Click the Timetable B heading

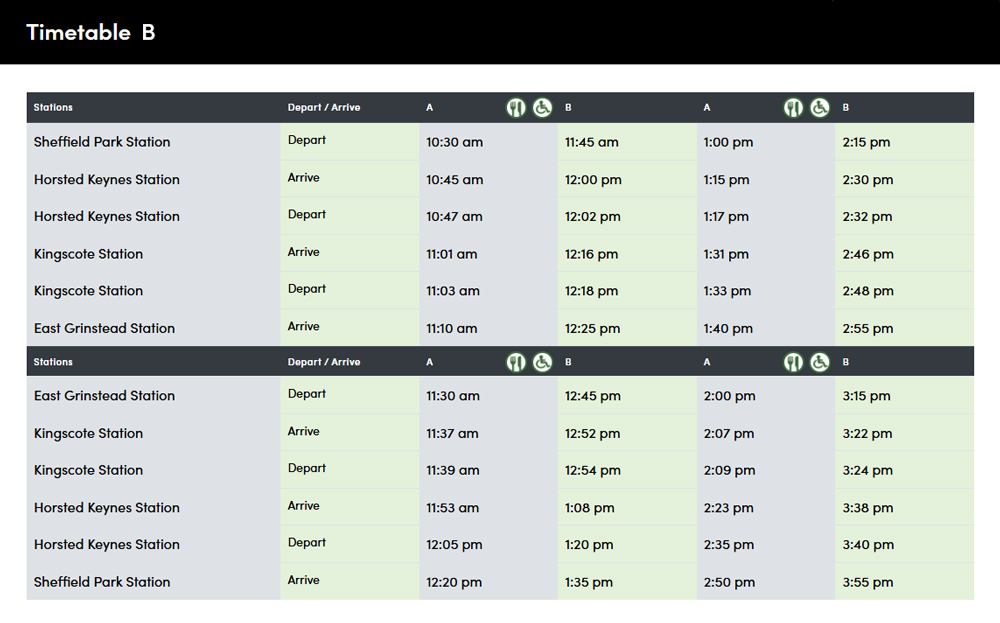point(91,32)
